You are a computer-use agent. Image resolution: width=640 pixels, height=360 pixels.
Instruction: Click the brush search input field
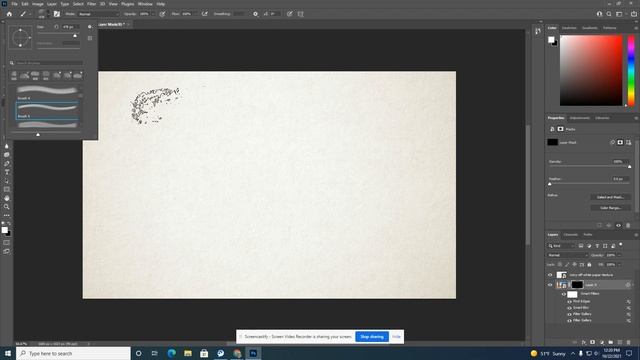[x=49, y=63]
